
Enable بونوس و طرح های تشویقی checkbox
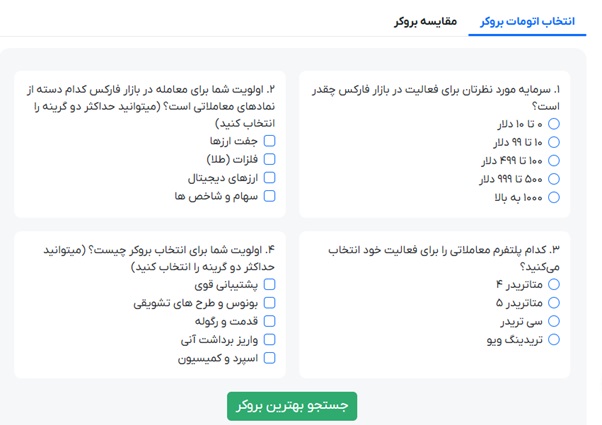click(269, 303)
